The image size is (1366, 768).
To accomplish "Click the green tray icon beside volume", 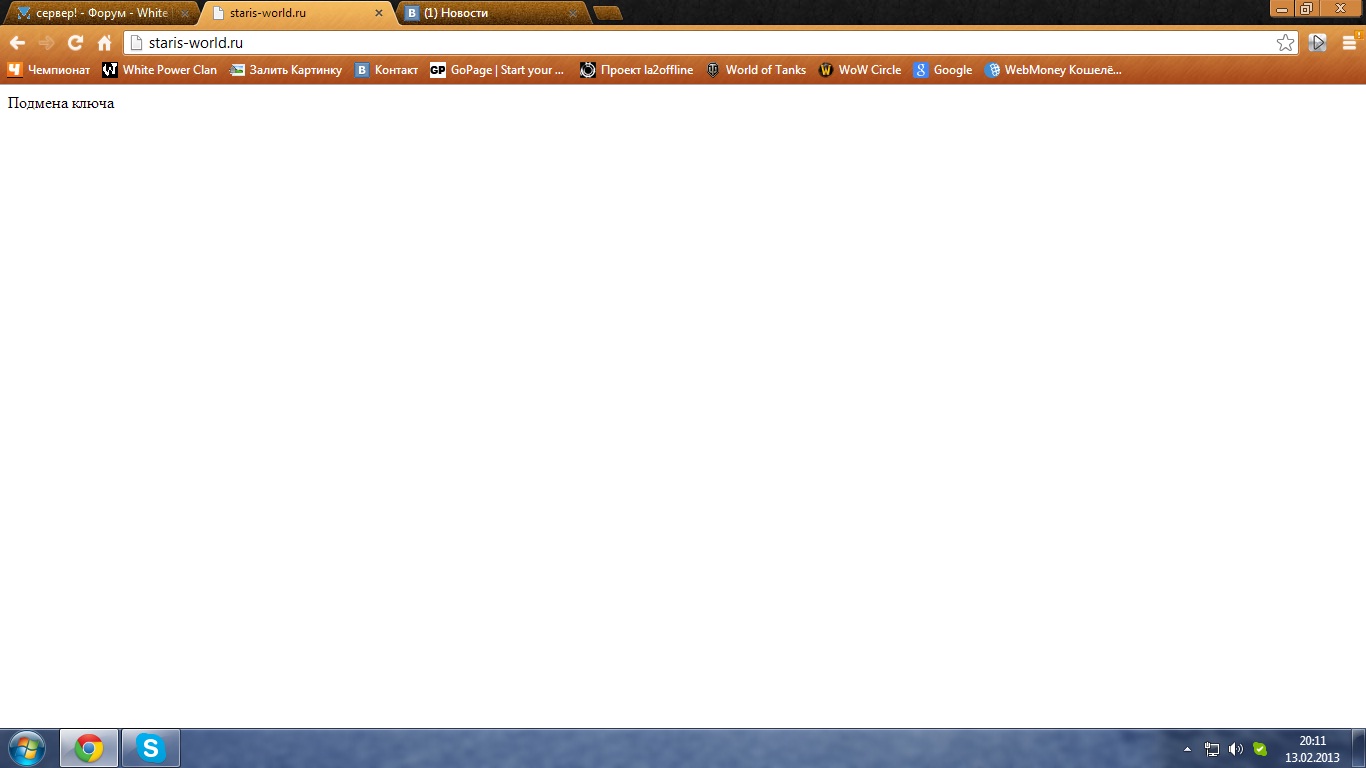I will 1260,748.
